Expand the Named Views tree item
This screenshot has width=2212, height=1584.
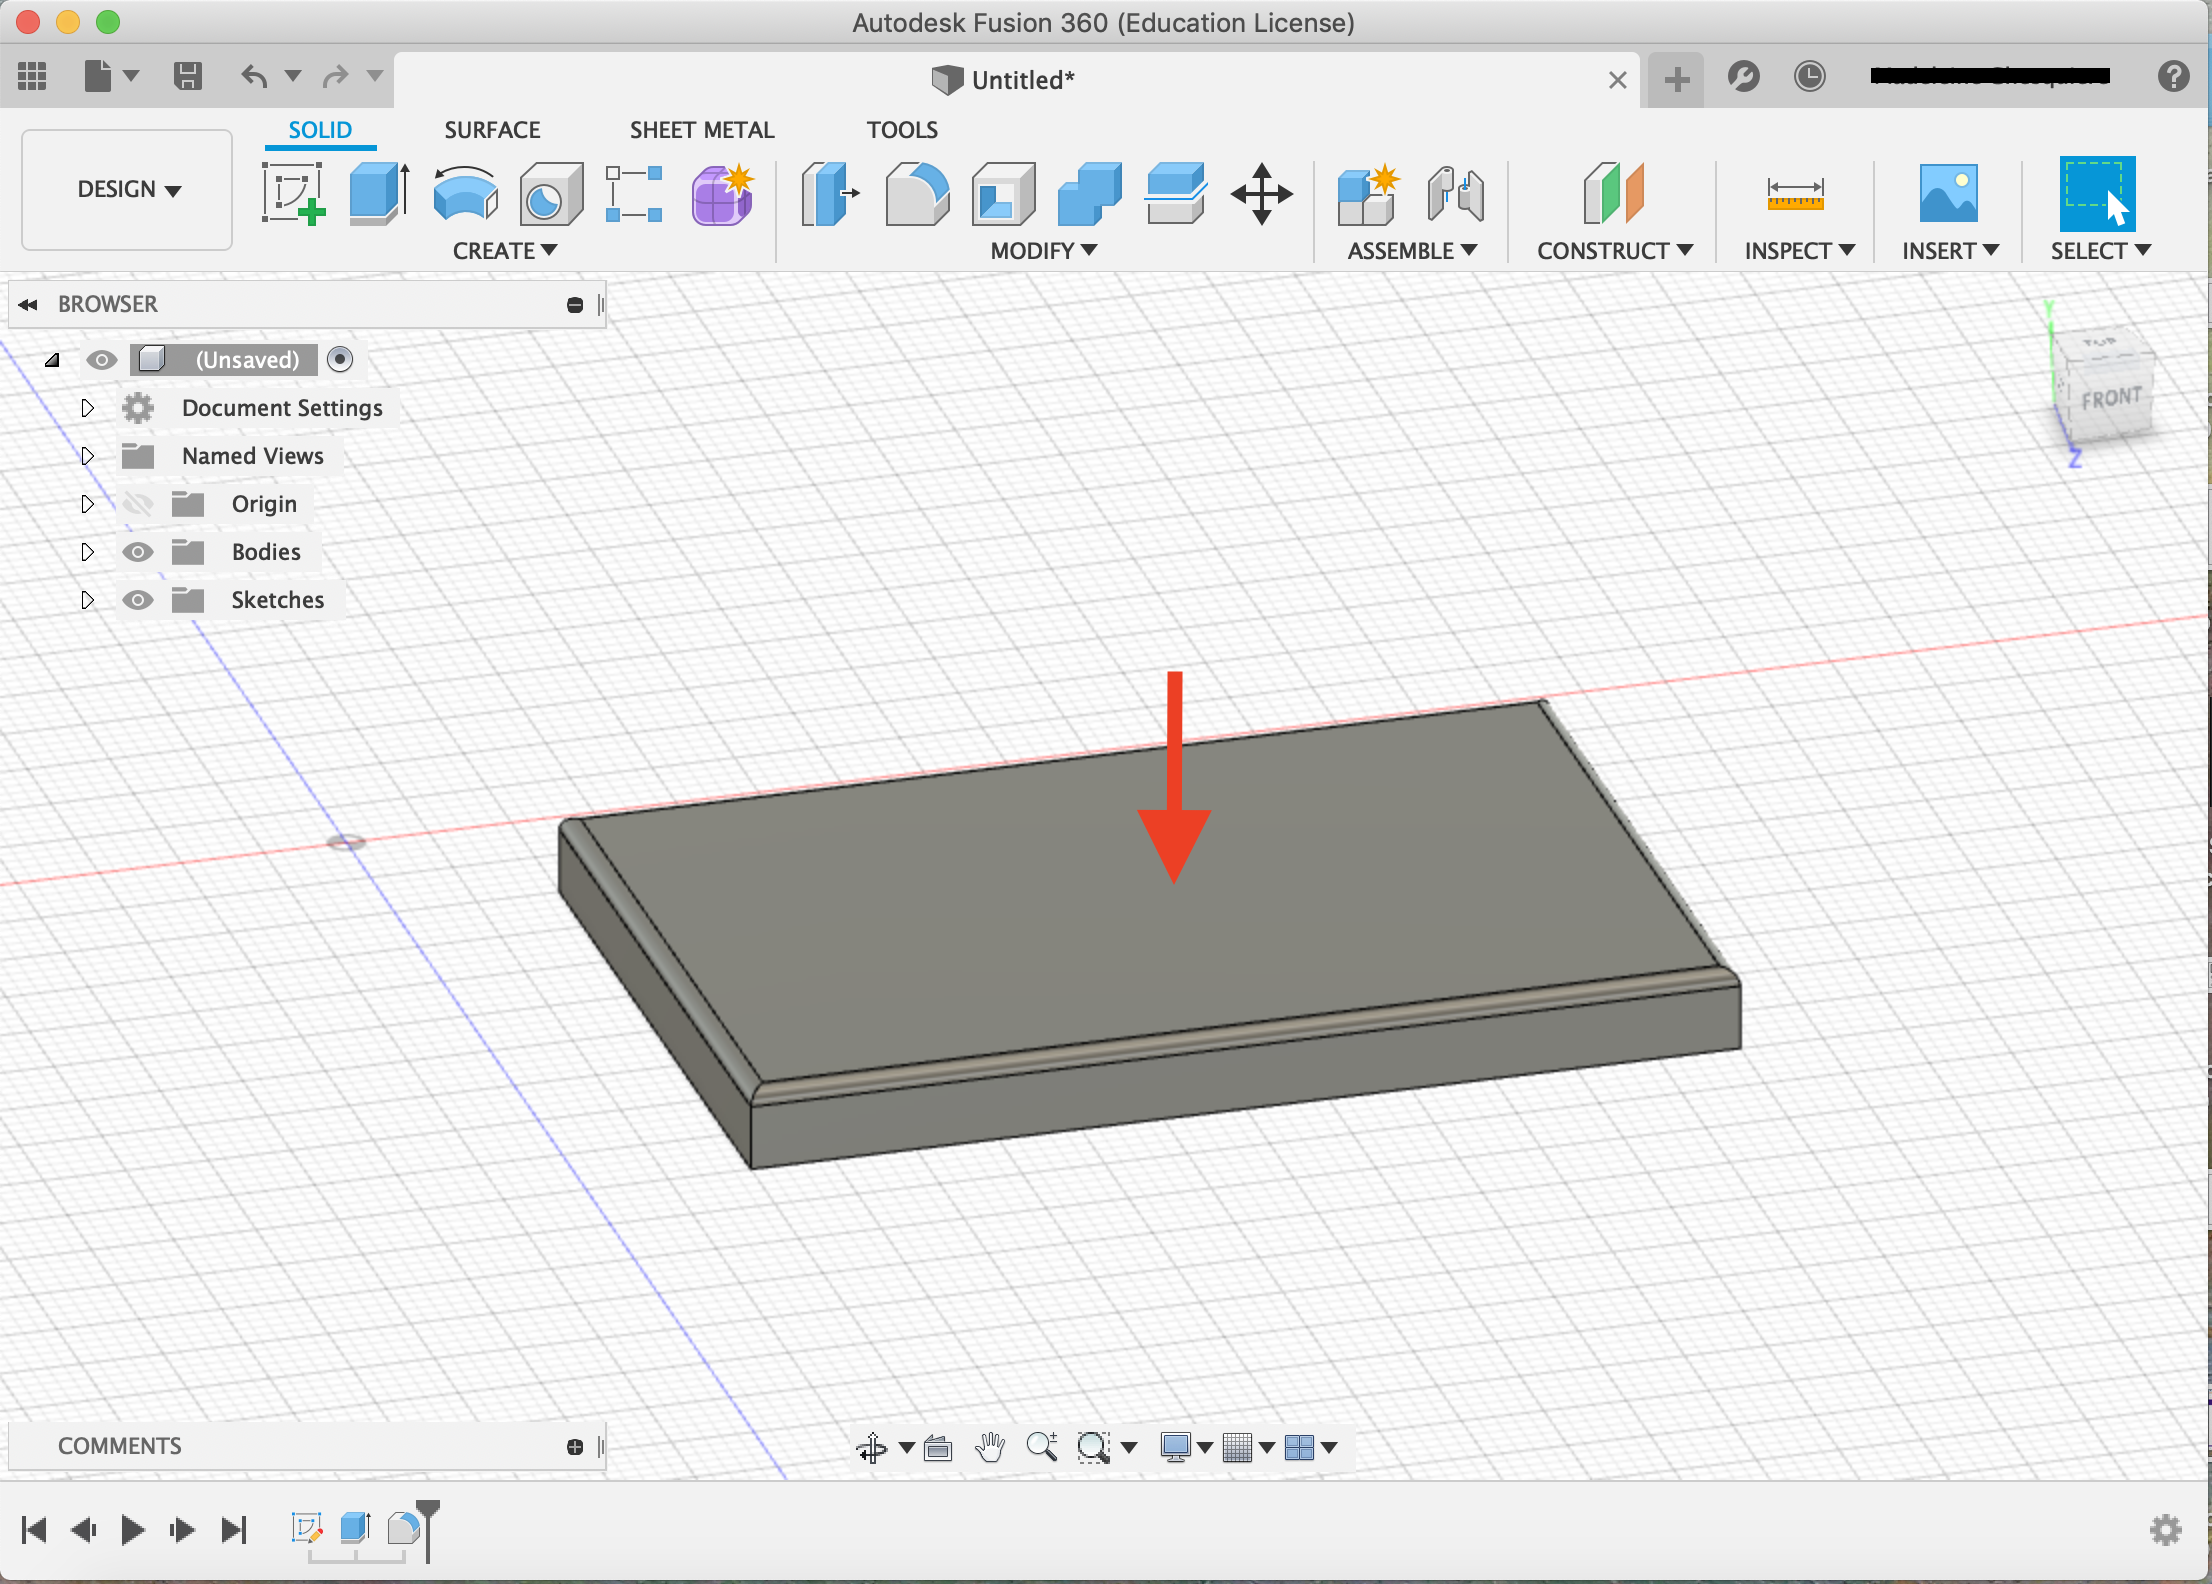(84, 454)
